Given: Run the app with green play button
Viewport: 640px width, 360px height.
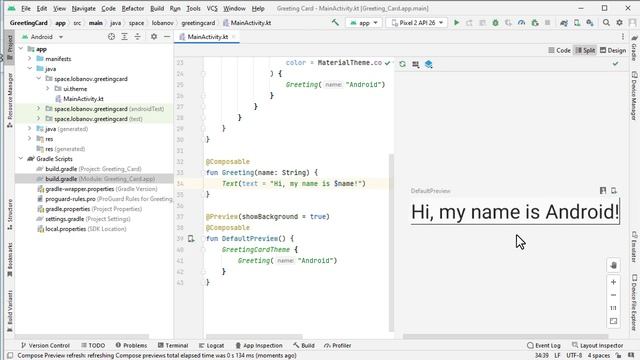Looking at the screenshot, I should coord(456,23).
